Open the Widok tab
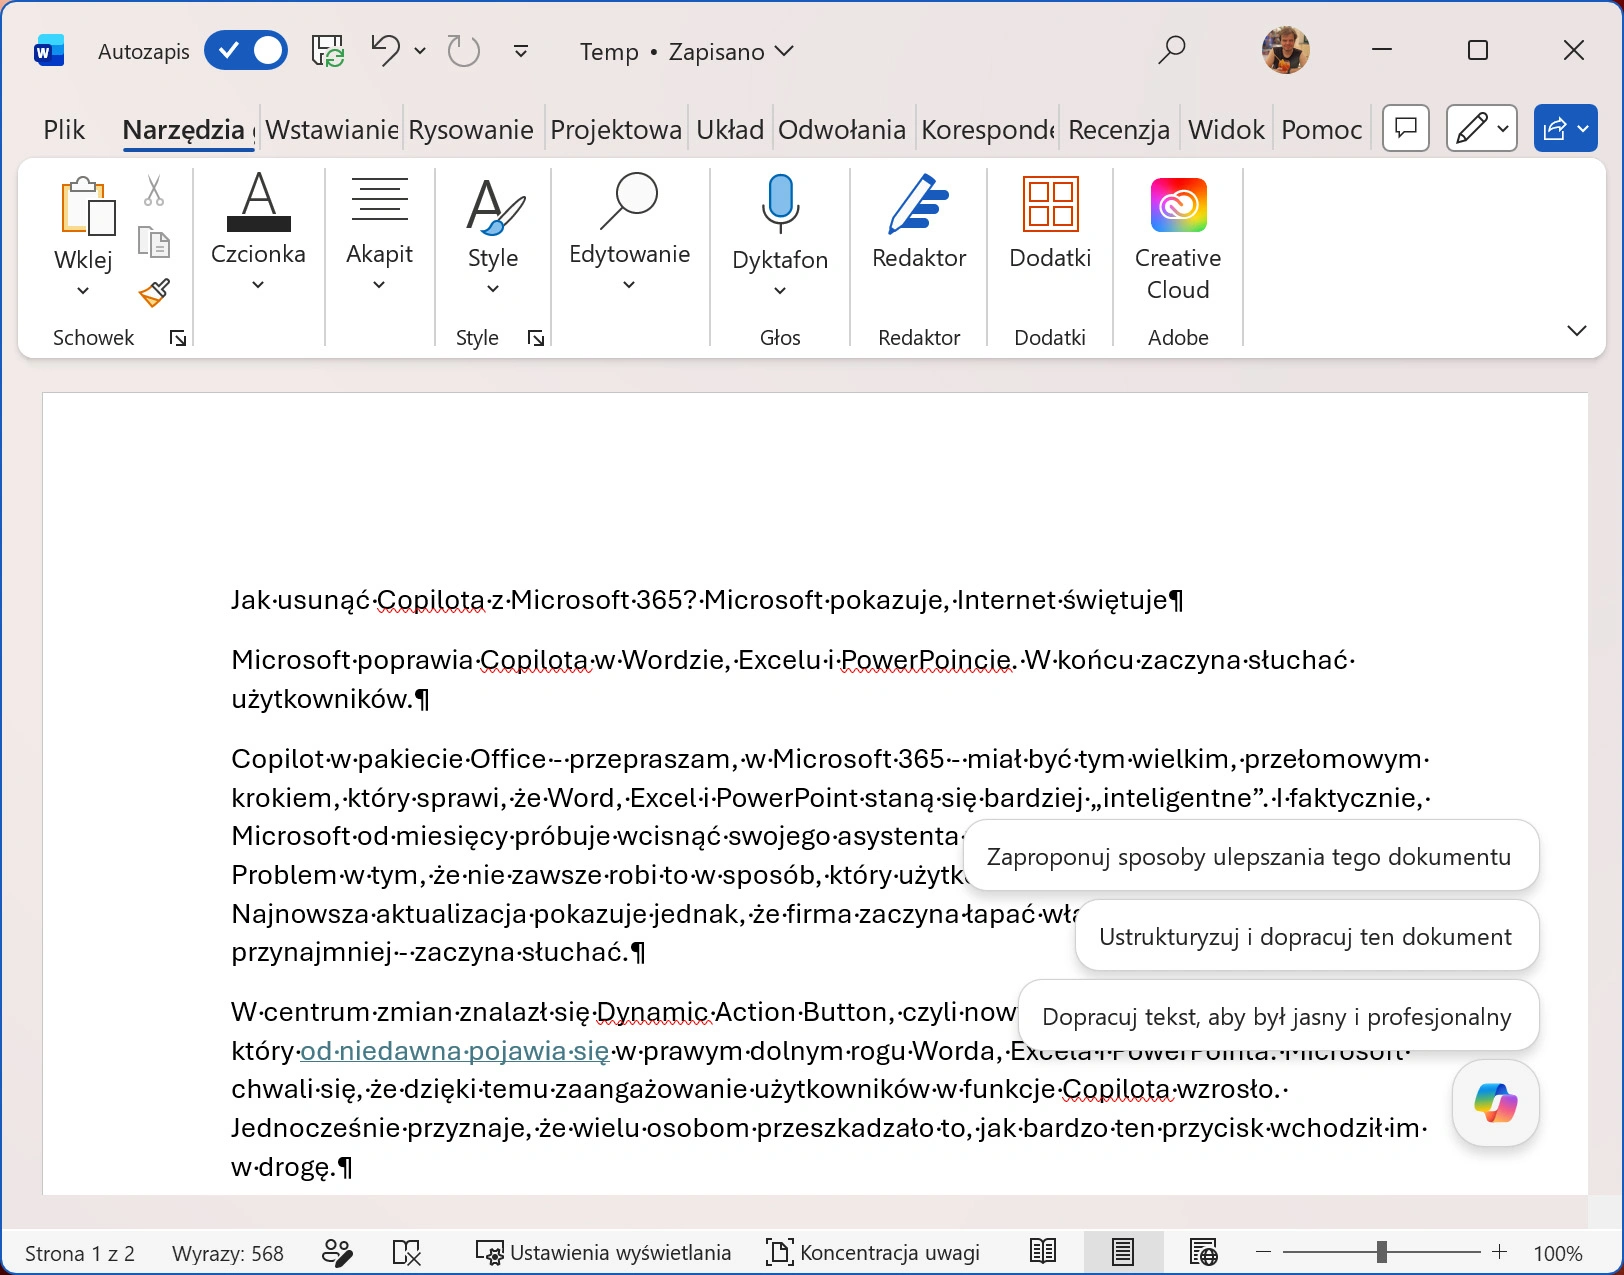 coord(1227,130)
